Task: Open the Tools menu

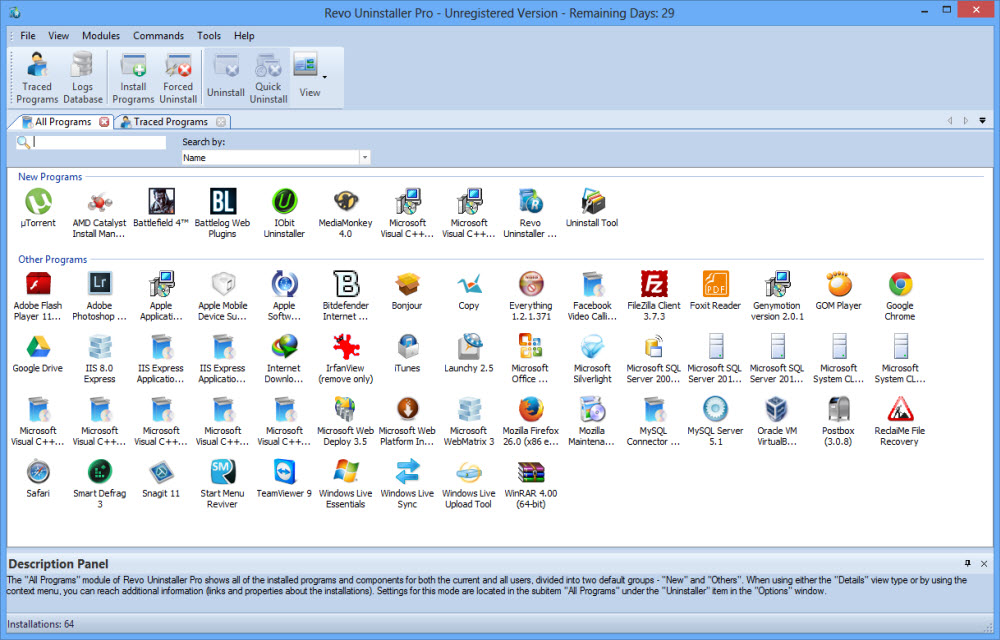Action: (209, 36)
